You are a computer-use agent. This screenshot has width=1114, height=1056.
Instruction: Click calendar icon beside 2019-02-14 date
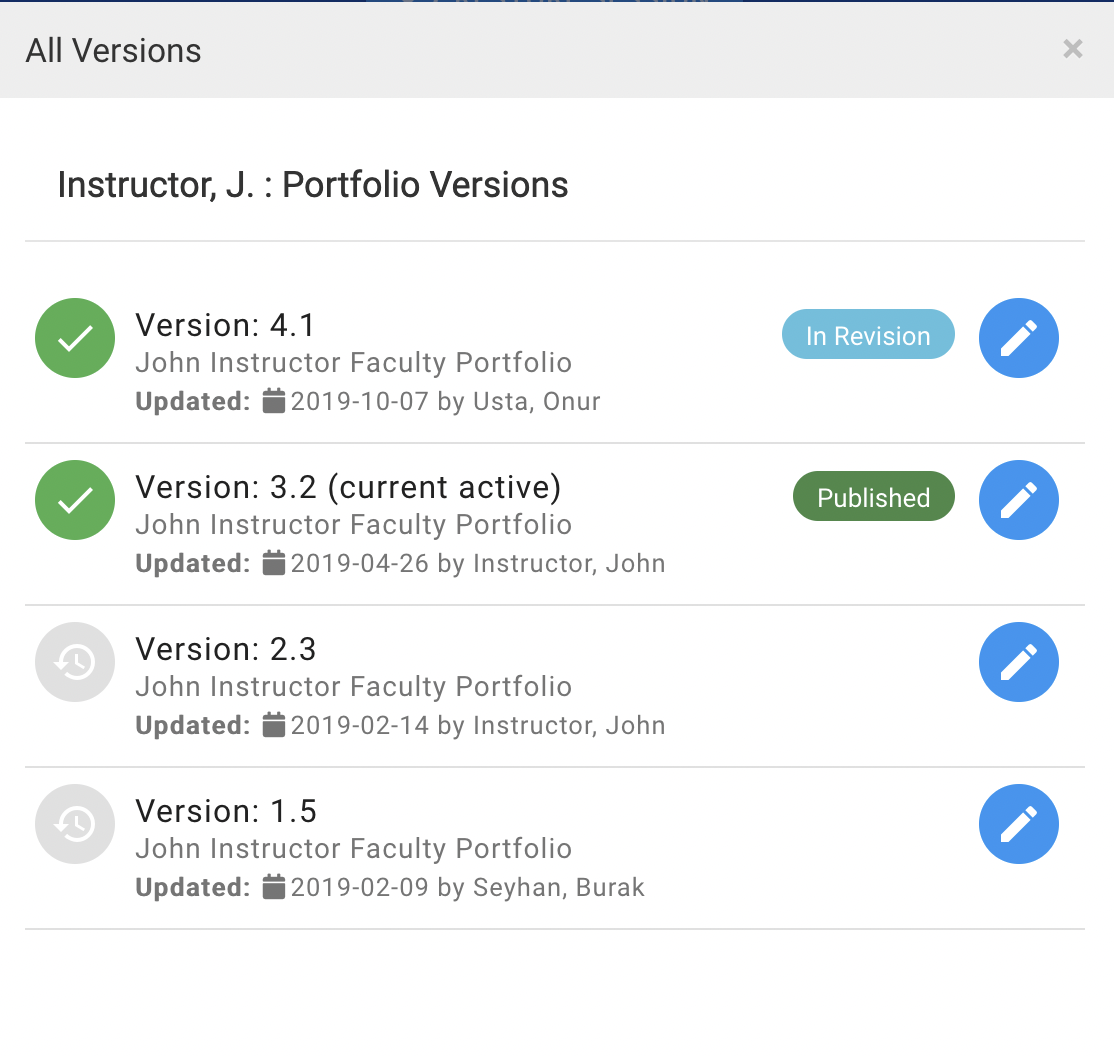(x=274, y=726)
